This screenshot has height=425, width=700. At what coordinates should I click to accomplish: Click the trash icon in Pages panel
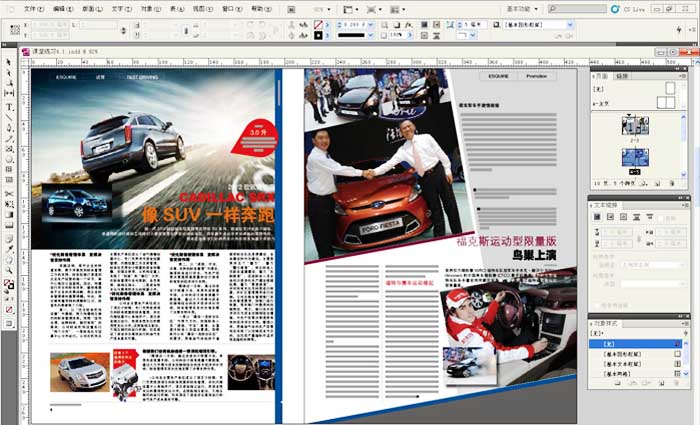coord(671,183)
